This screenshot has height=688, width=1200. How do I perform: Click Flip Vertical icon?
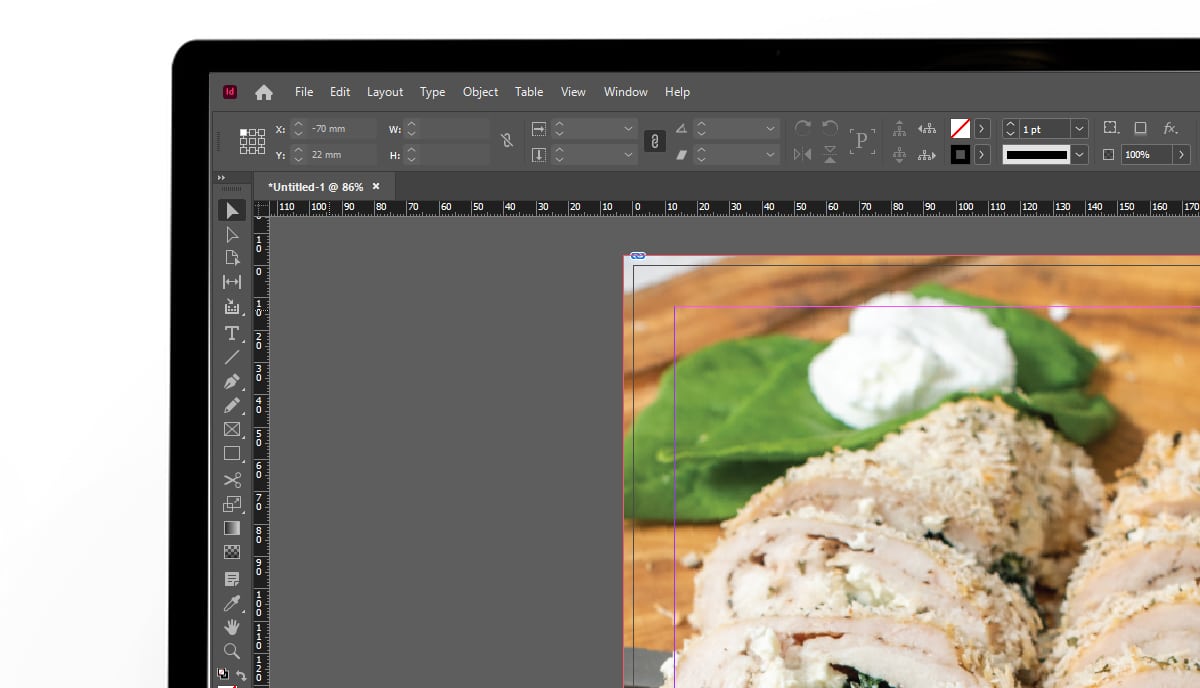pyautogui.click(x=830, y=154)
